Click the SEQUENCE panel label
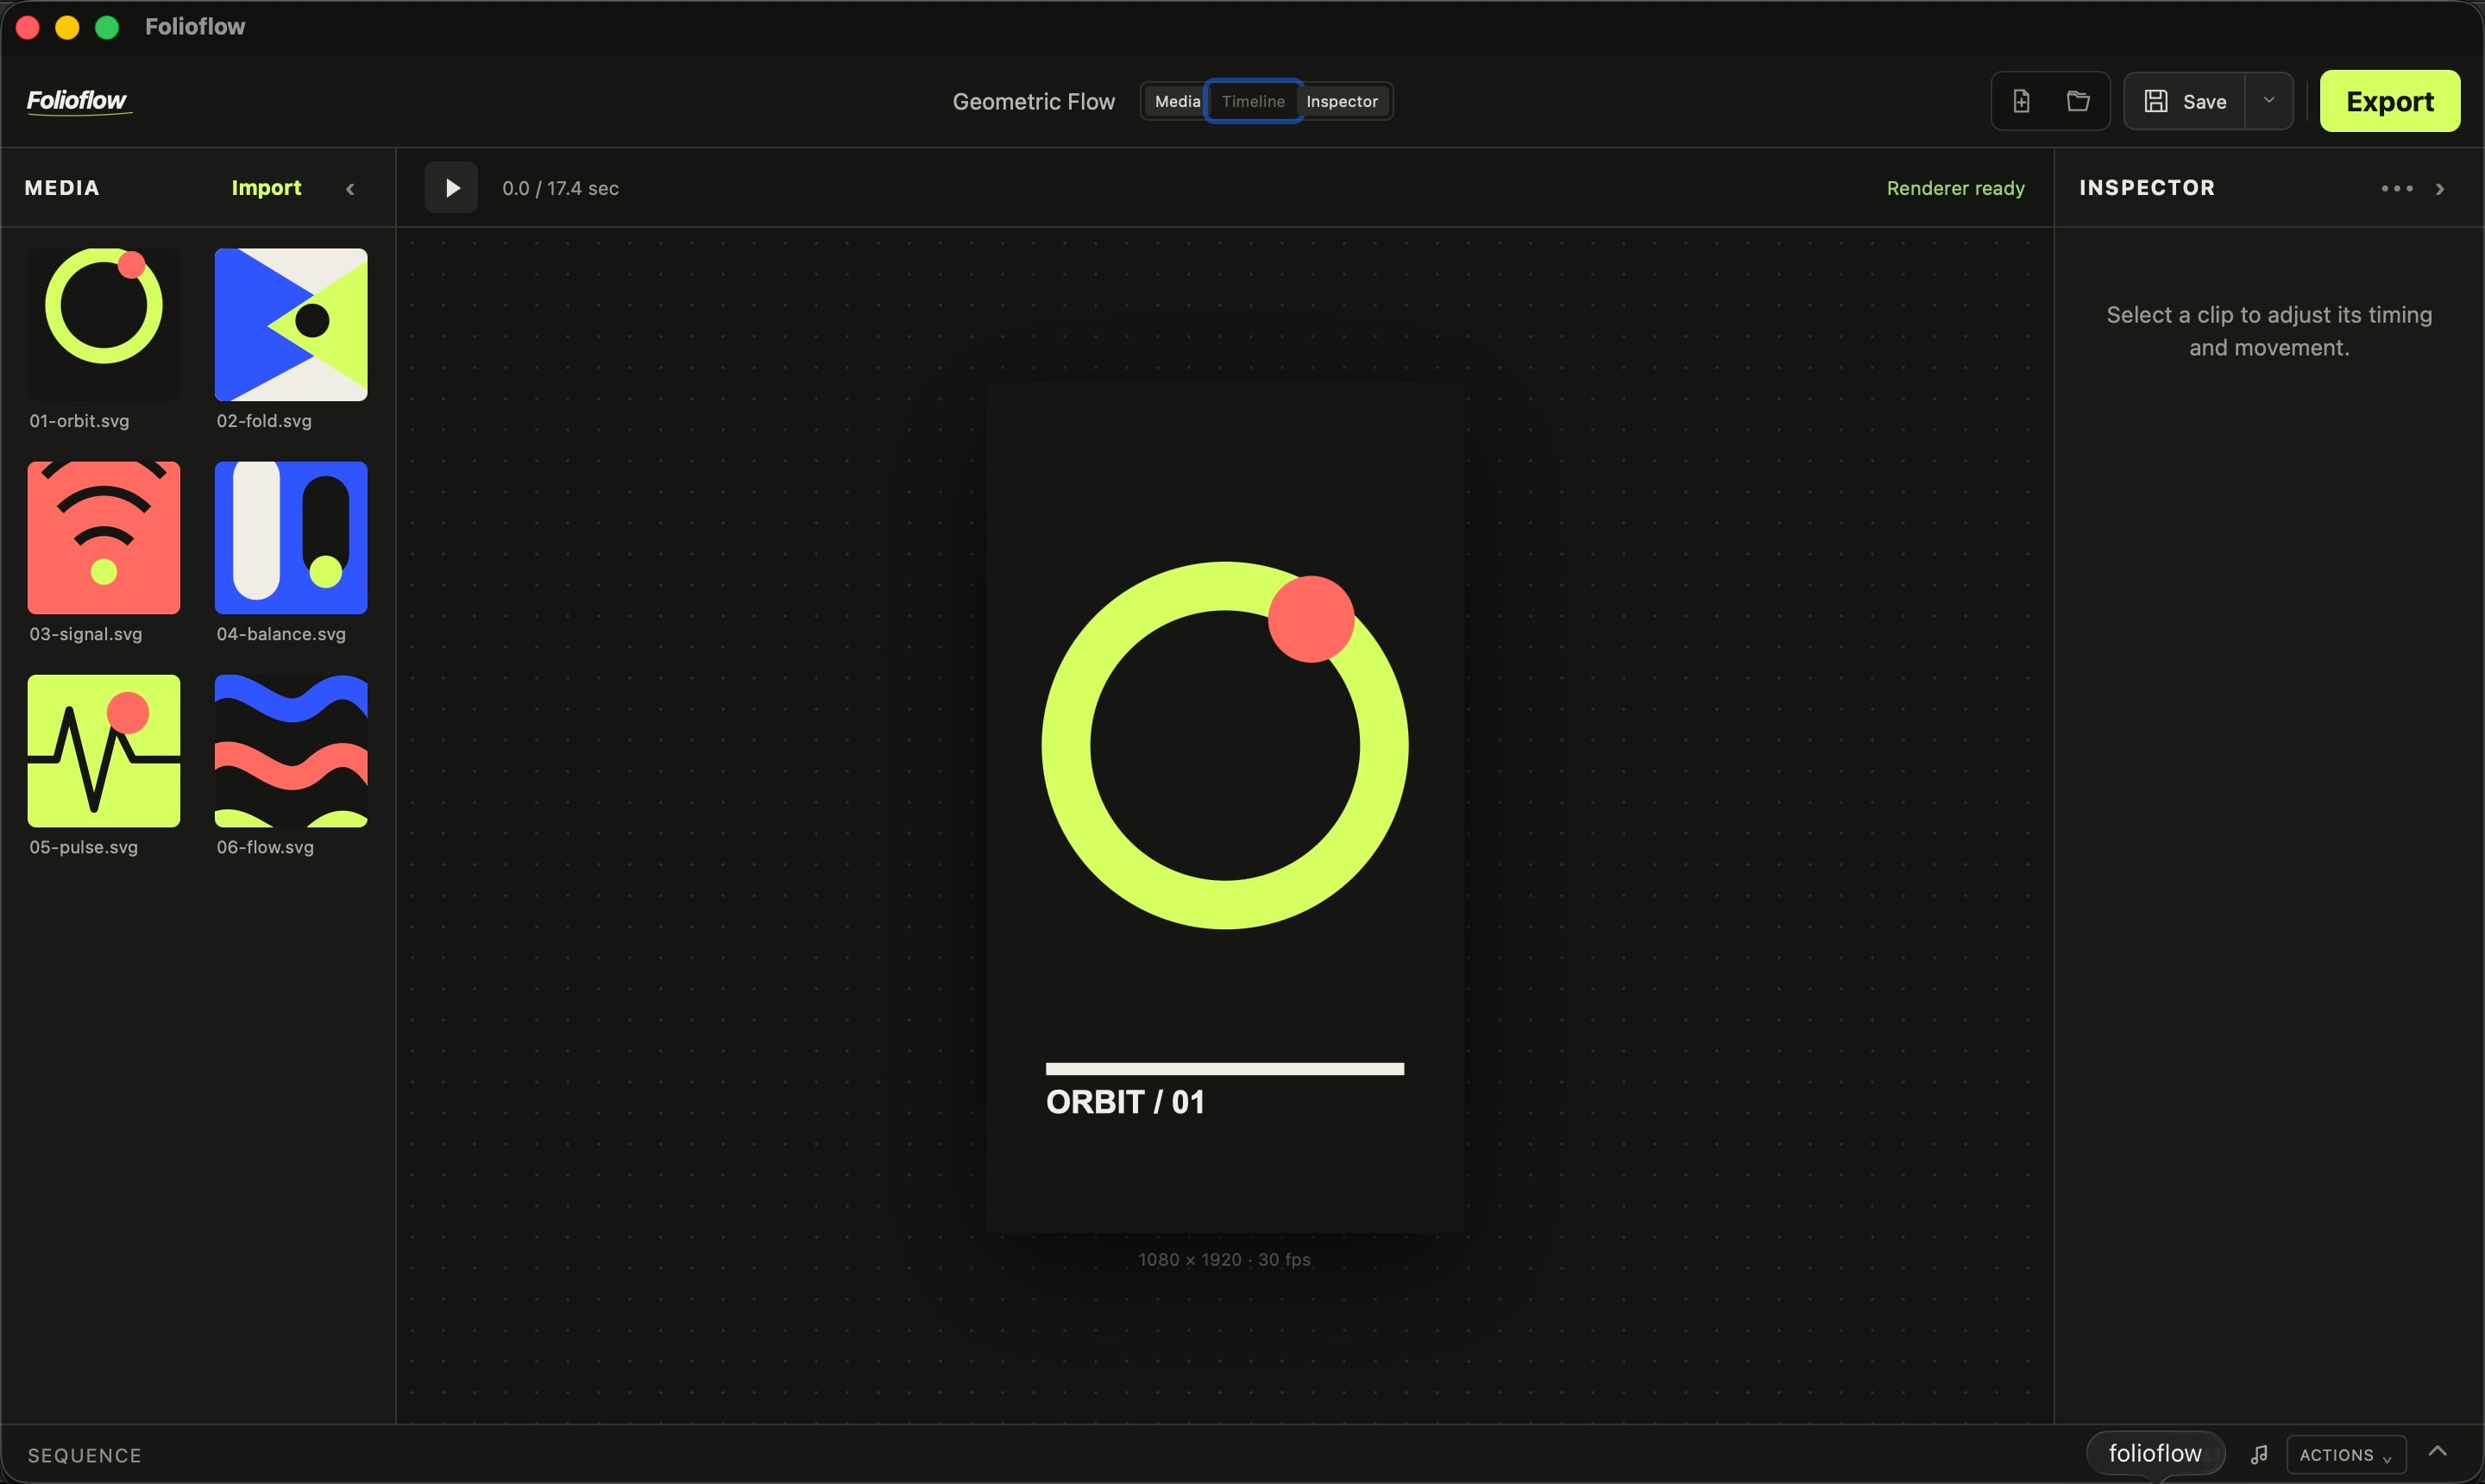 (x=85, y=1456)
